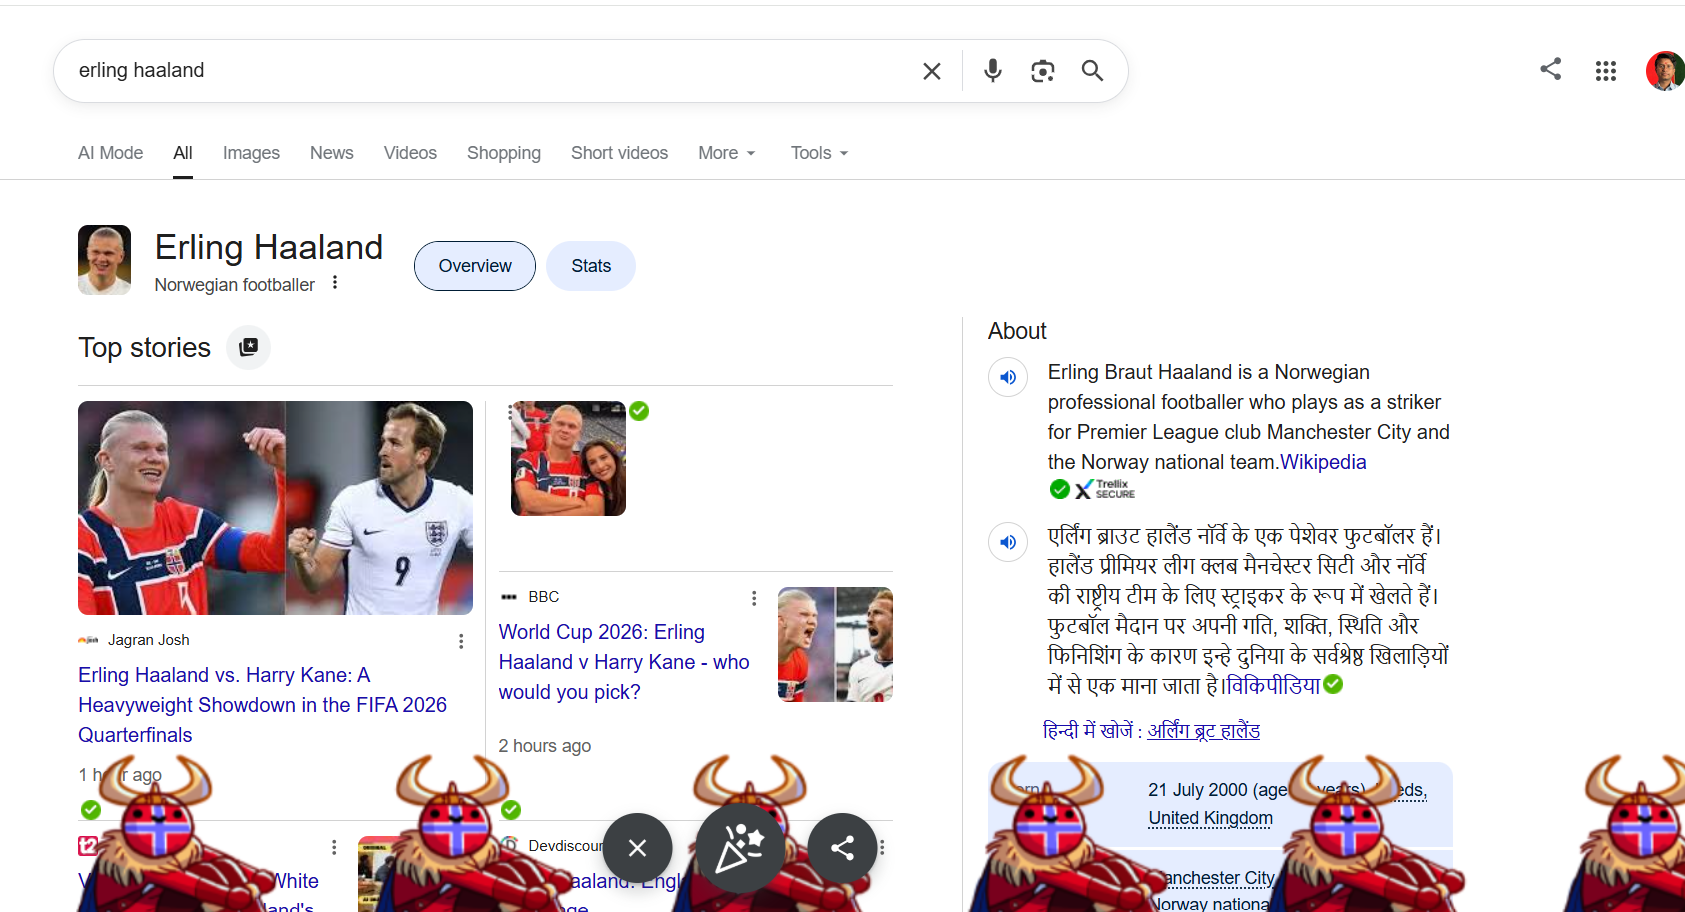Click the green checkmark under 1 hour ago
The image size is (1685, 912).
(x=91, y=809)
